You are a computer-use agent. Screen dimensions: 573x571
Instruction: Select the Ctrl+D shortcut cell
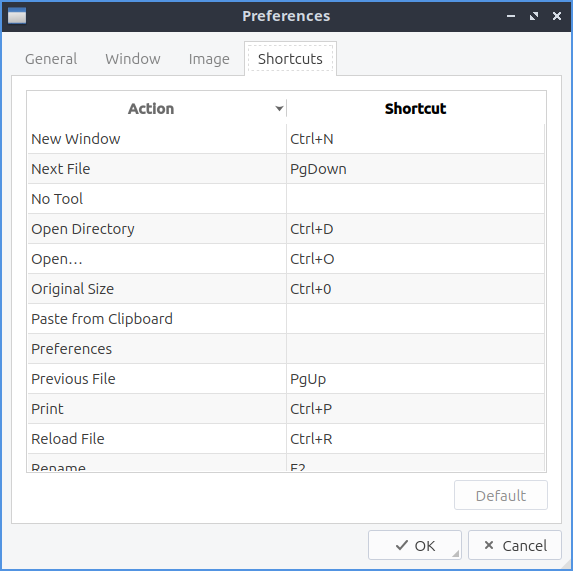(x=415, y=229)
